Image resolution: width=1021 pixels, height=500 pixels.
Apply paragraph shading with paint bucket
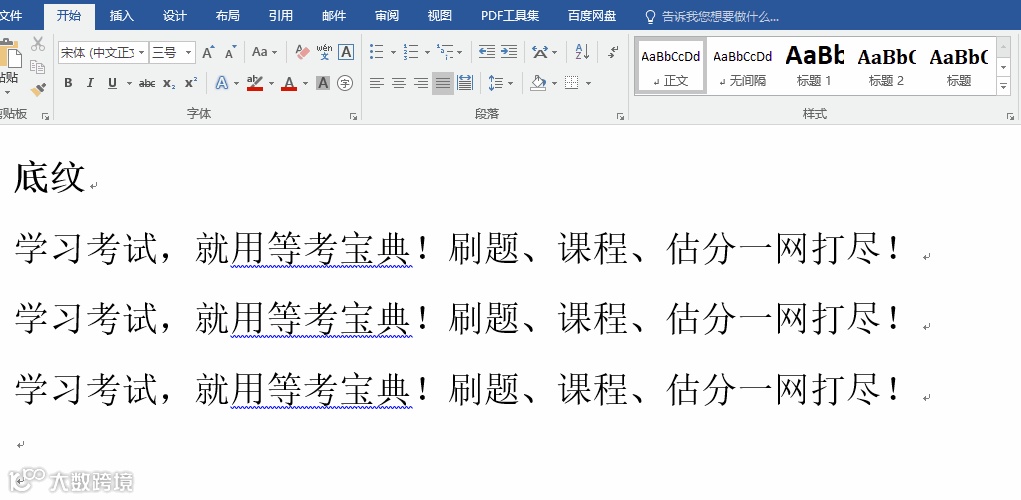538,83
